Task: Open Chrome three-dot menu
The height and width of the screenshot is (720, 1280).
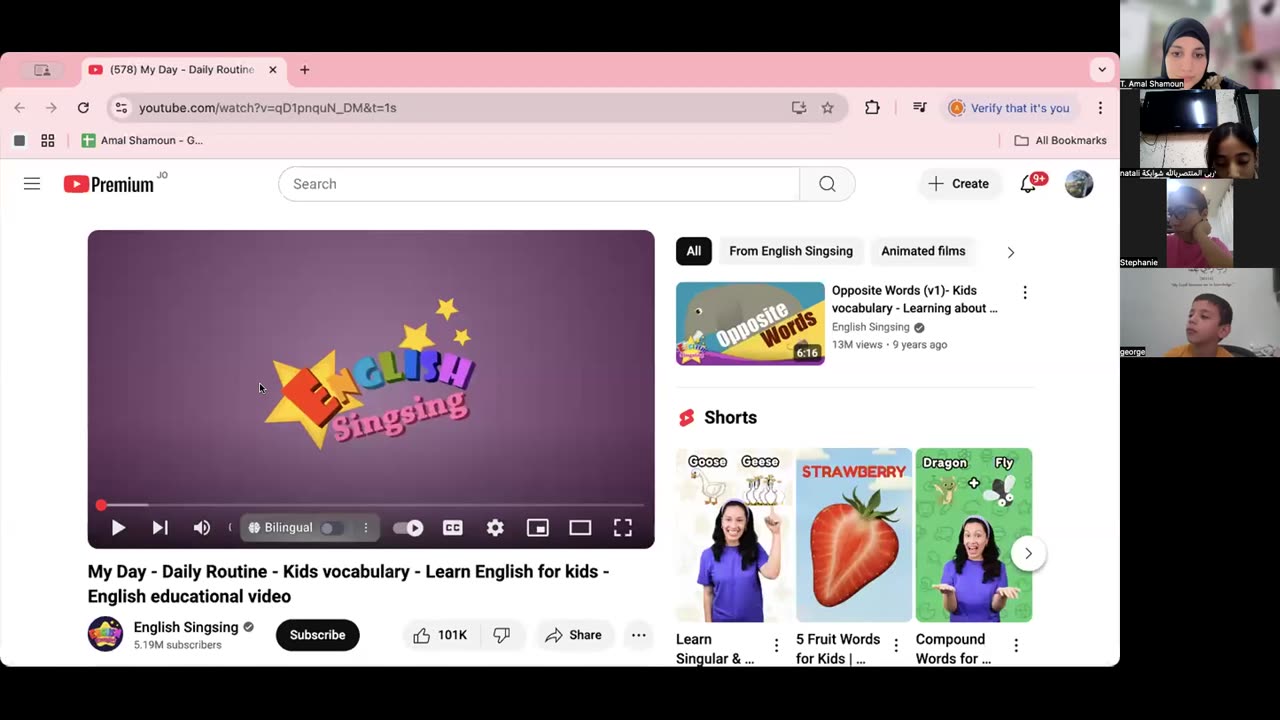Action: (x=1100, y=108)
